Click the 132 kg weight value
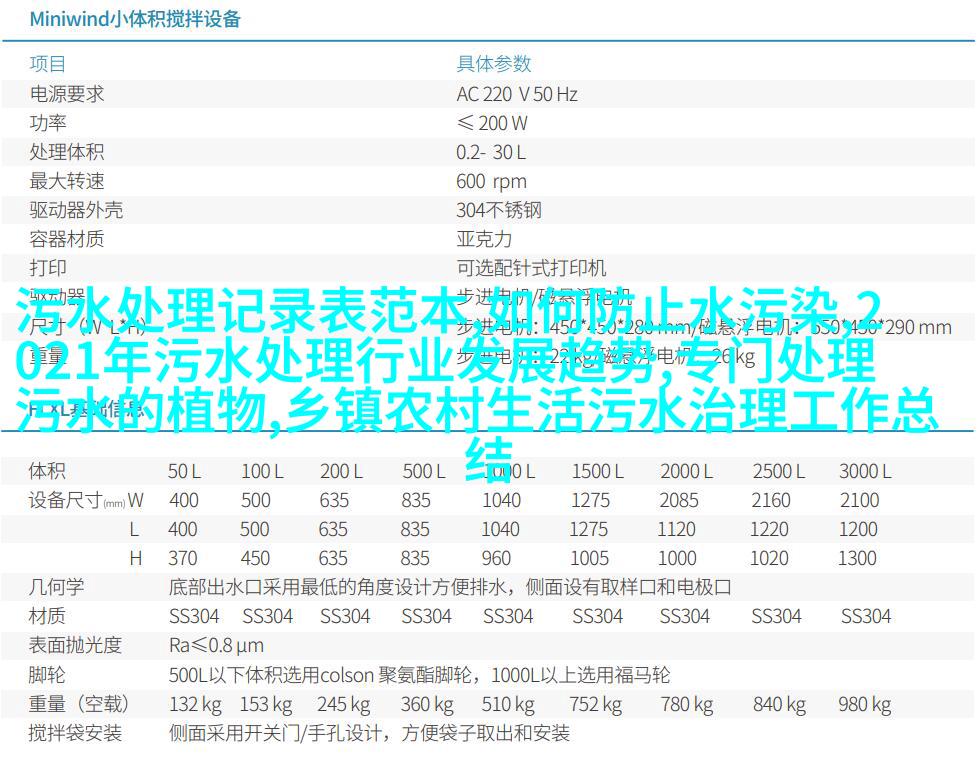Screen dimensions: 978x759 pos(195,705)
